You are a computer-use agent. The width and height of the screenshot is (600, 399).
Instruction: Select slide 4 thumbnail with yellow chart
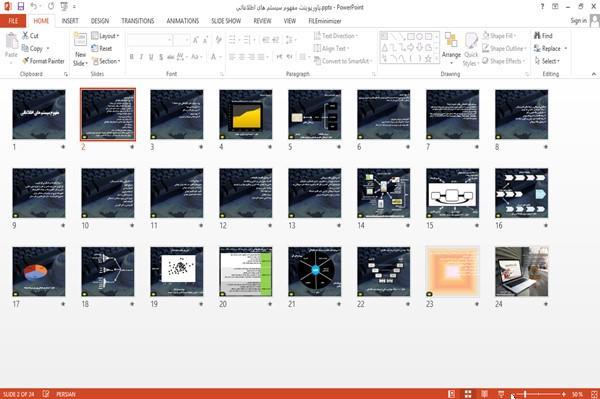[246, 114]
